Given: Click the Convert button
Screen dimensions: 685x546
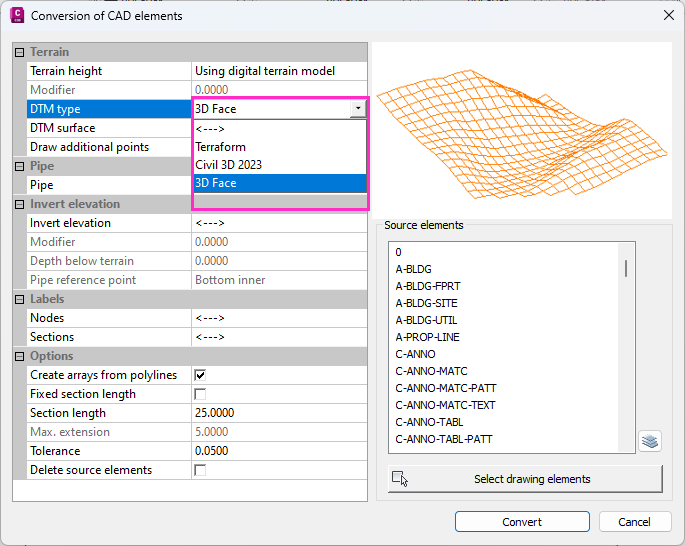Looking at the screenshot, I should pyautogui.click(x=522, y=522).
